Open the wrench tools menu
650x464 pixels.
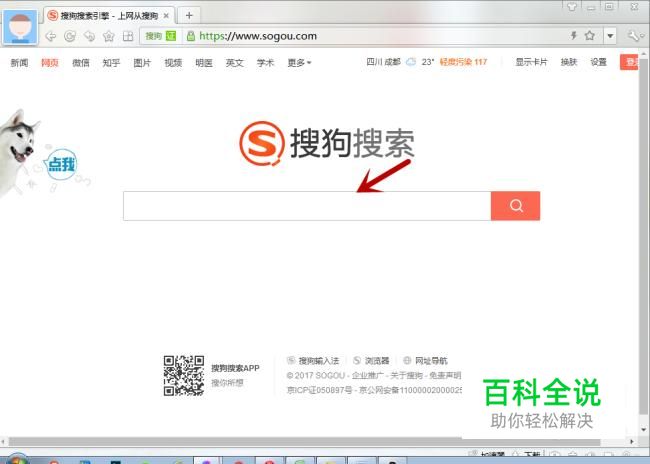(634, 36)
